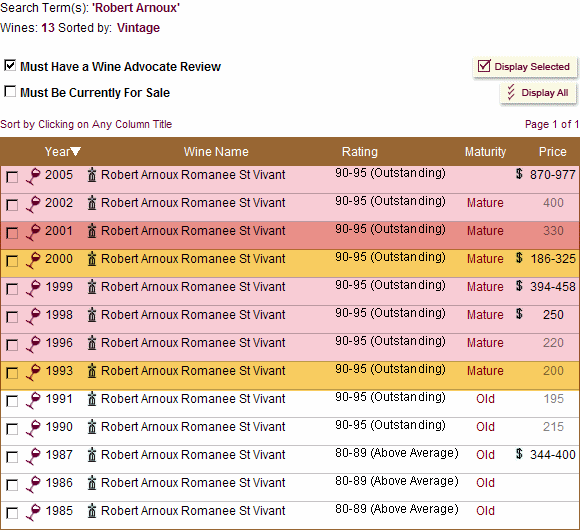Tick the checkbox for the 2002 wine
580x530 pixels.
coord(12,205)
